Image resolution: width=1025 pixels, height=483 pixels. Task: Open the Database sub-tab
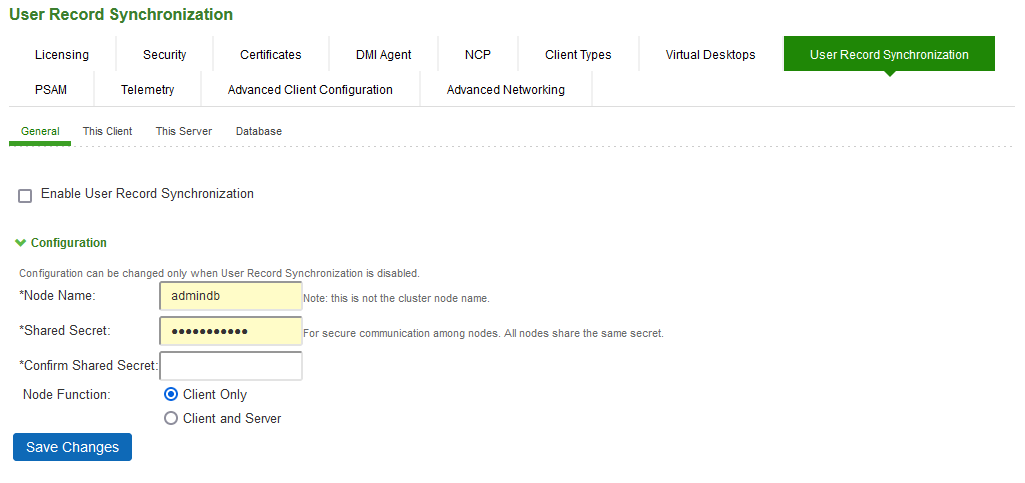click(258, 132)
